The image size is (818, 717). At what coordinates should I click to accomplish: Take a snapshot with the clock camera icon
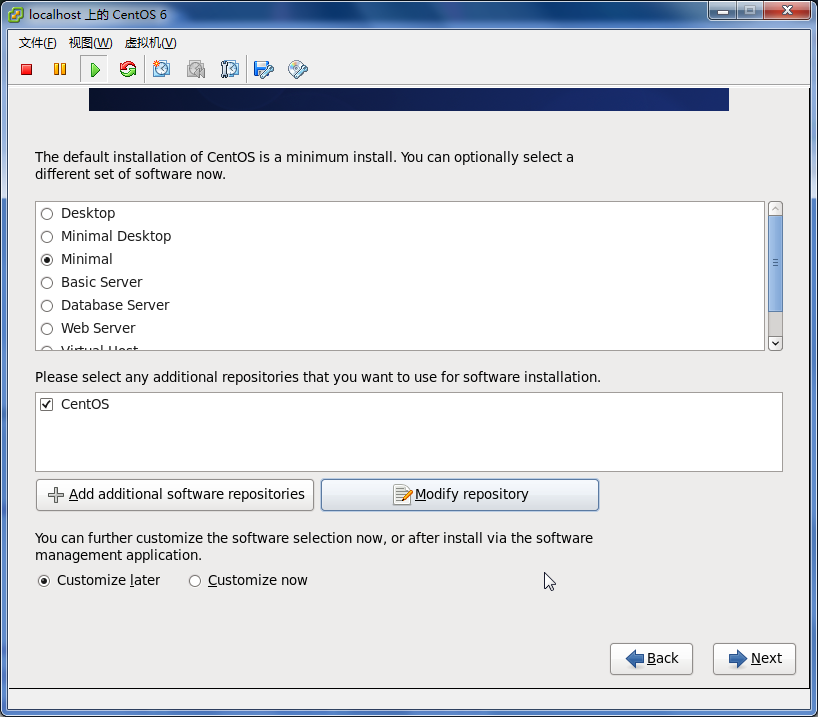[x=161, y=69]
